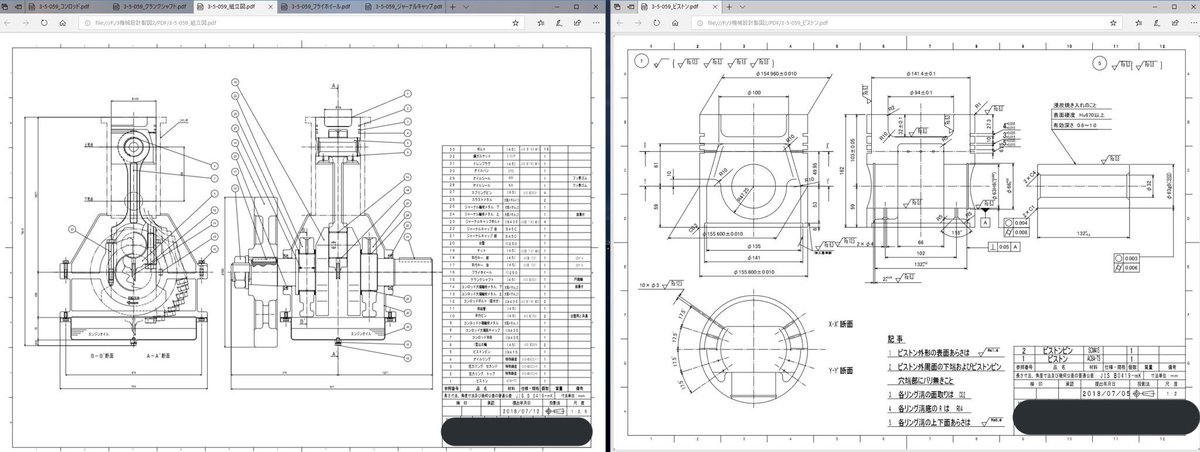Refresh the ピストン PDF in right window
The height and width of the screenshot is (452, 1200).
pos(656,22)
